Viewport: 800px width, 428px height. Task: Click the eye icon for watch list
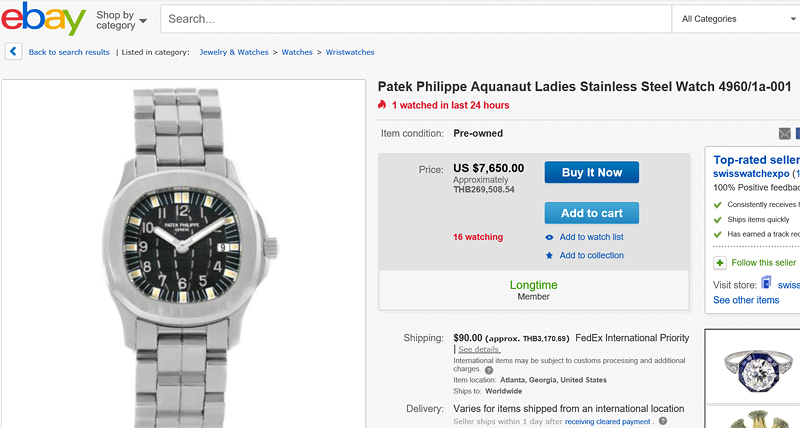[550, 237]
